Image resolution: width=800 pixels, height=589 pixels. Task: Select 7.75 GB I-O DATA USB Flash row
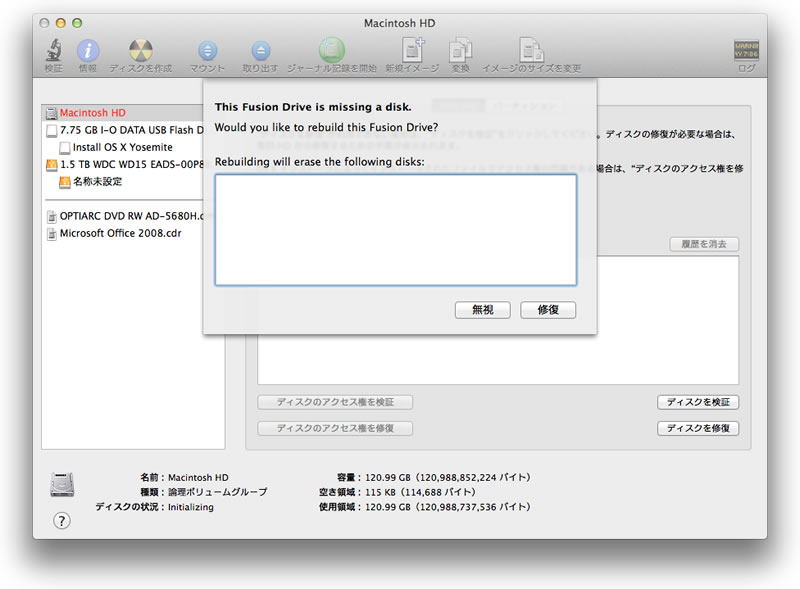pyautogui.click(x=122, y=130)
